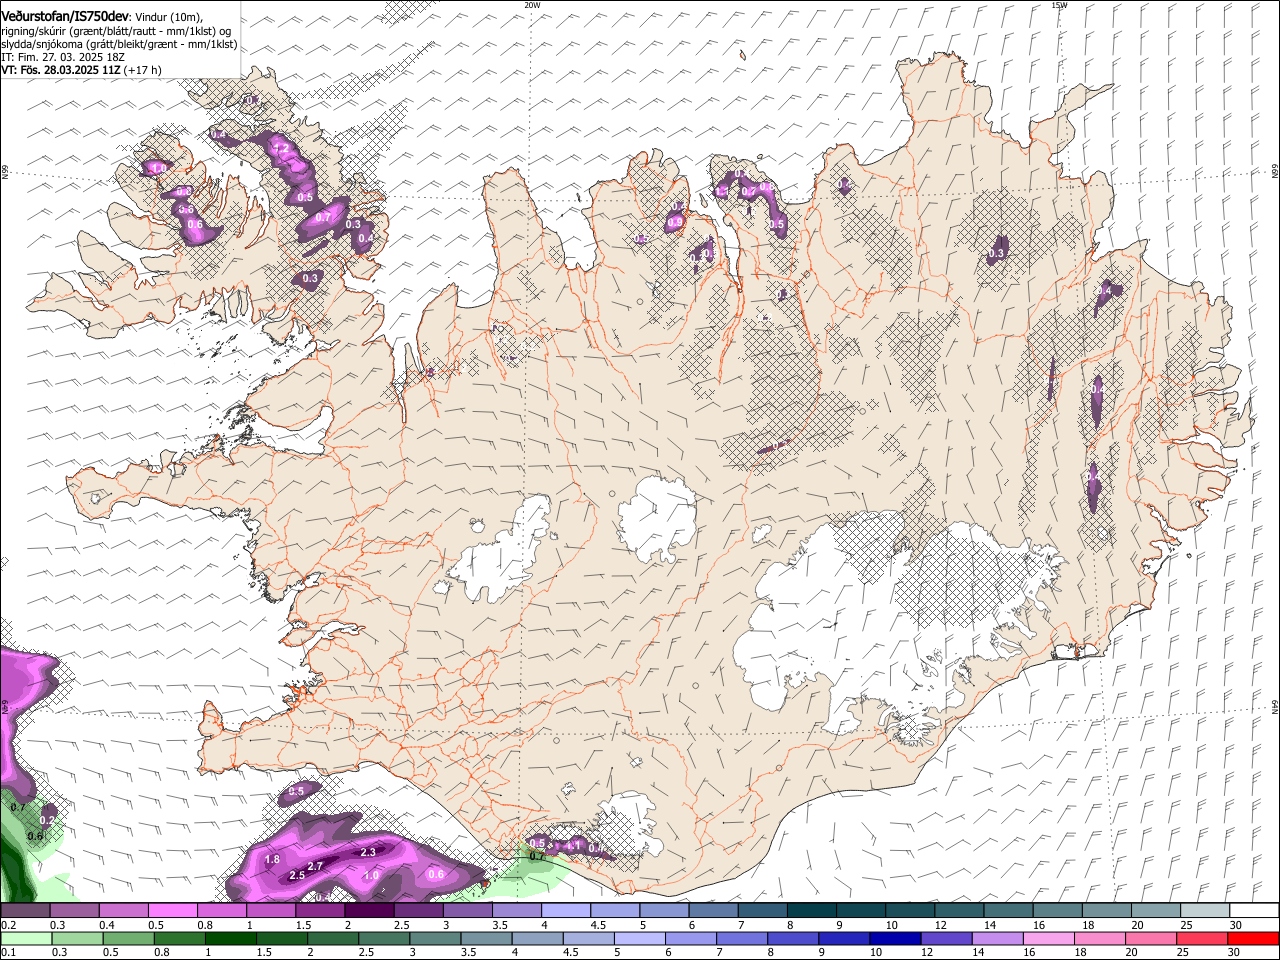Select the darkest green lower swatch between 1 and 1.5
The width and height of the screenshot is (1280, 960).
tap(231, 938)
